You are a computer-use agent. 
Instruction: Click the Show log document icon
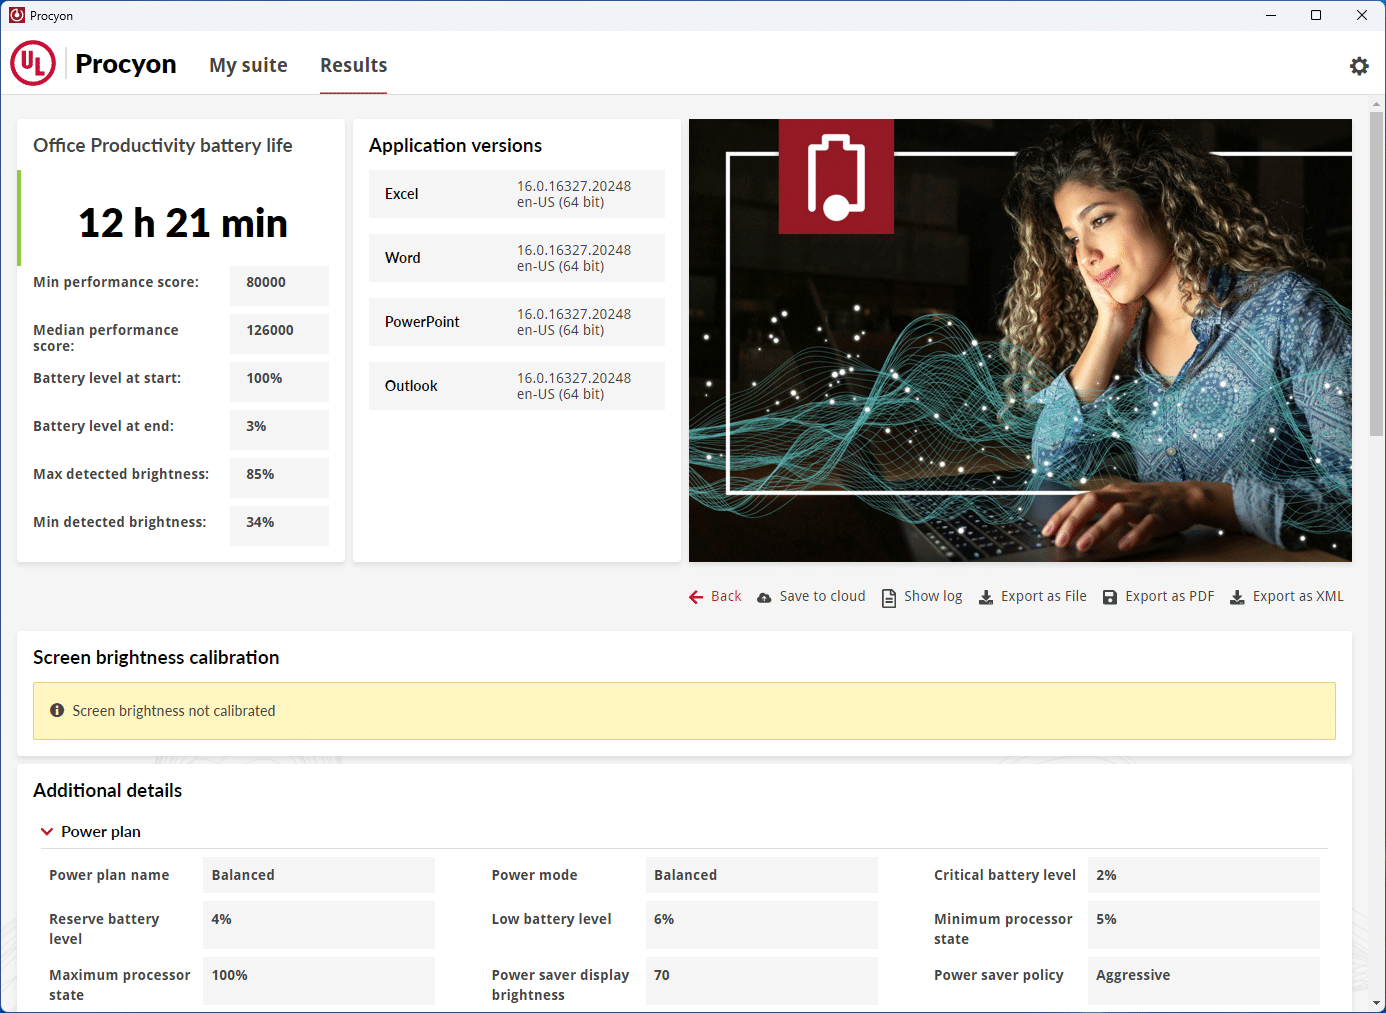click(x=889, y=597)
